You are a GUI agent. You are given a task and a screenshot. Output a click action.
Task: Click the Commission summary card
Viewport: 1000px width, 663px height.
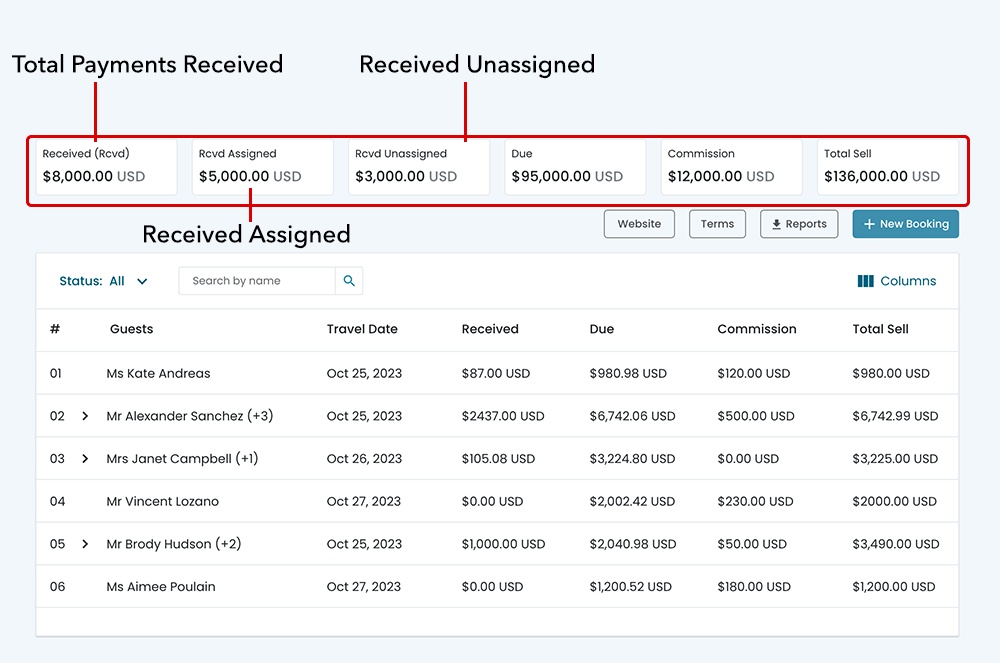(x=731, y=166)
